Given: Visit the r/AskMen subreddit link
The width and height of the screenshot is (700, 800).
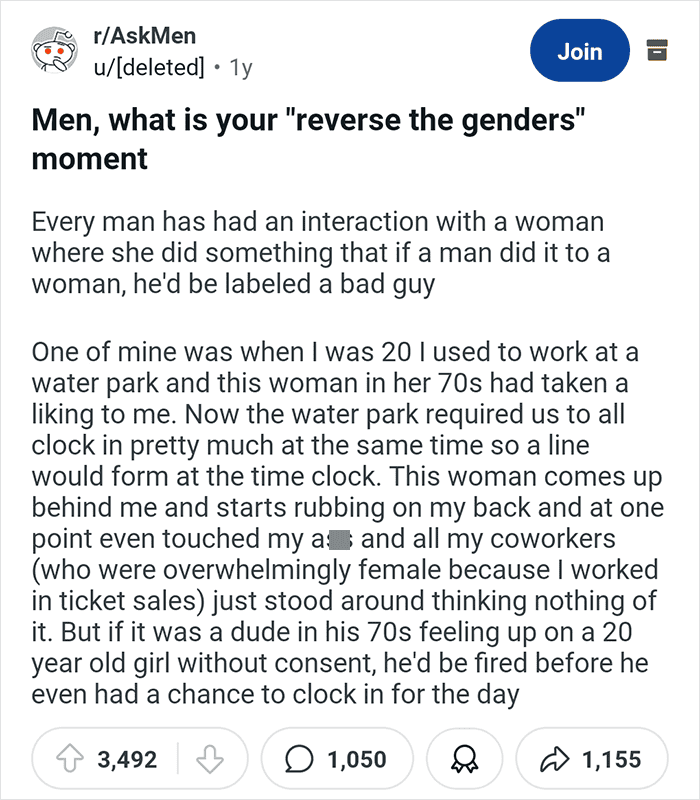Looking at the screenshot, I should pyautogui.click(x=145, y=36).
